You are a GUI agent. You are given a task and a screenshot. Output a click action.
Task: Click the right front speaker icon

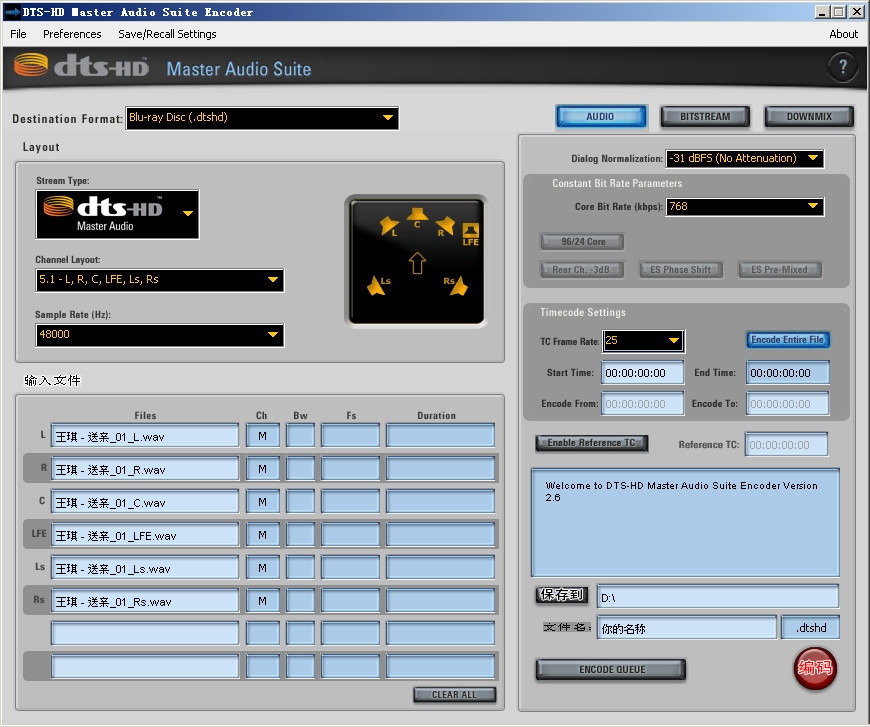click(x=445, y=226)
